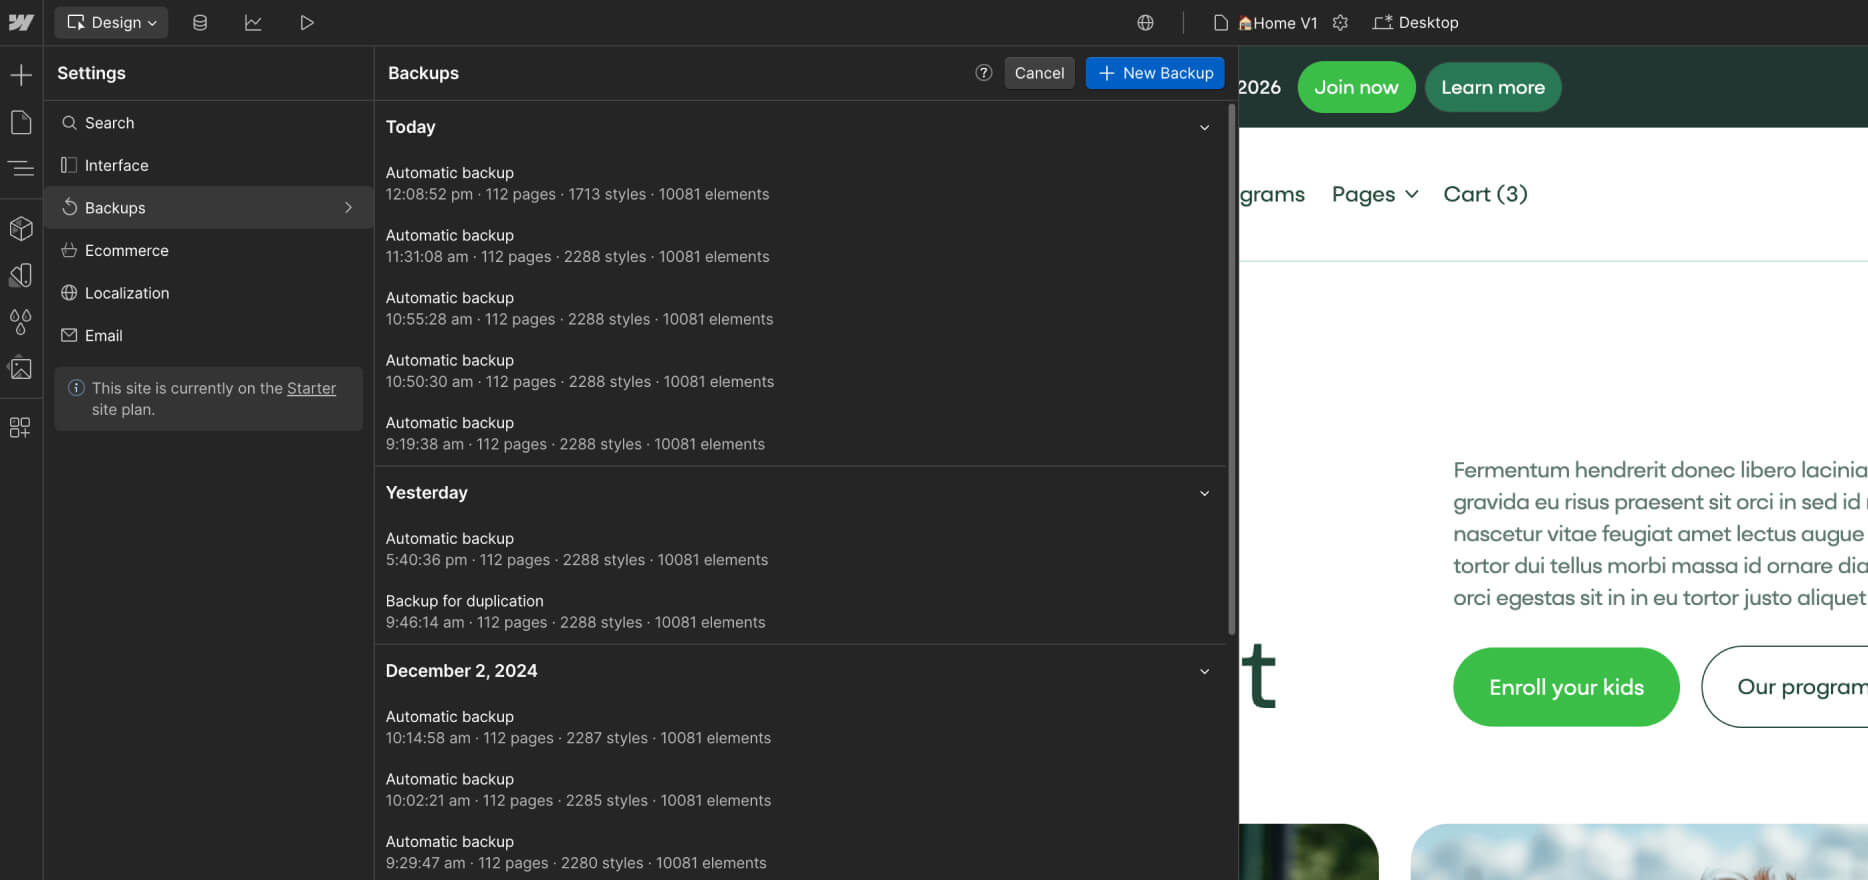Click the Learn more button

(1492, 87)
